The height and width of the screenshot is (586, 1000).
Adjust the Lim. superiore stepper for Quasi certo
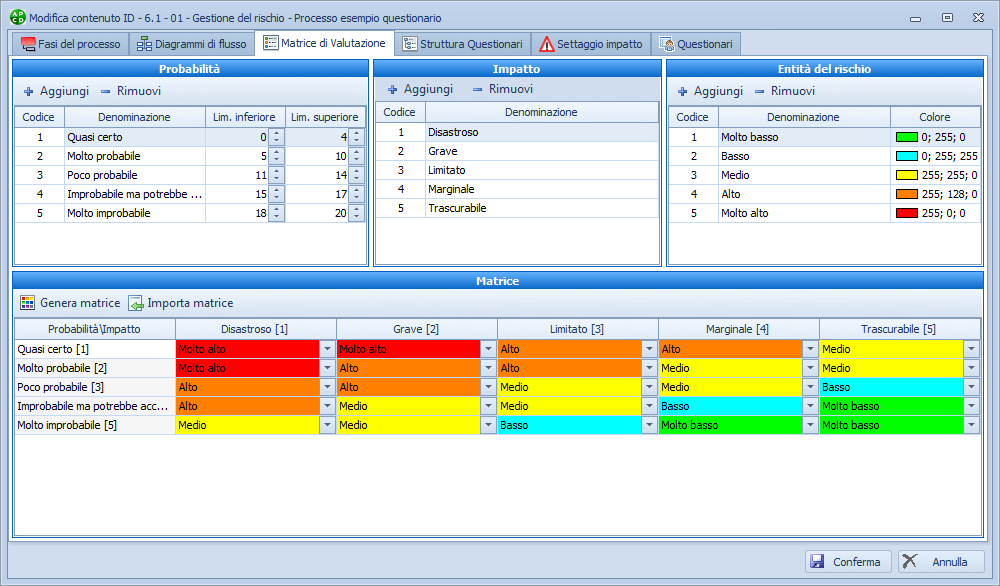click(x=356, y=137)
